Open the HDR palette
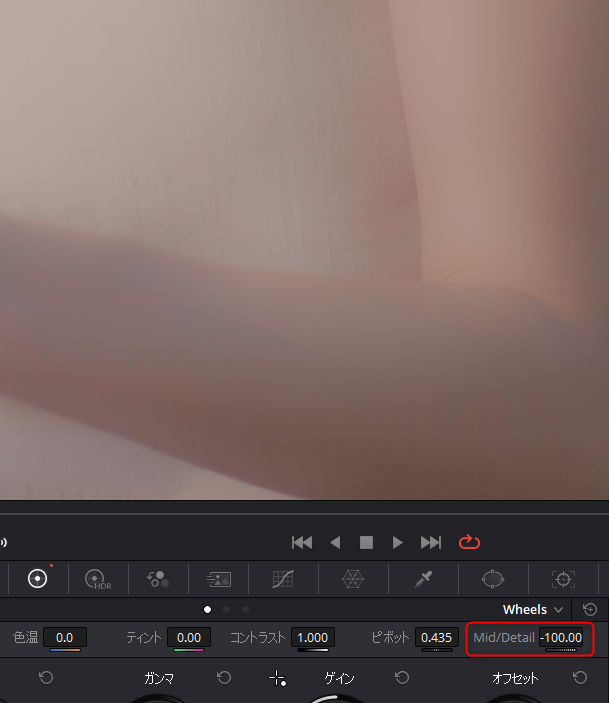Image resolution: width=609 pixels, height=703 pixels. click(x=97, y=578)
